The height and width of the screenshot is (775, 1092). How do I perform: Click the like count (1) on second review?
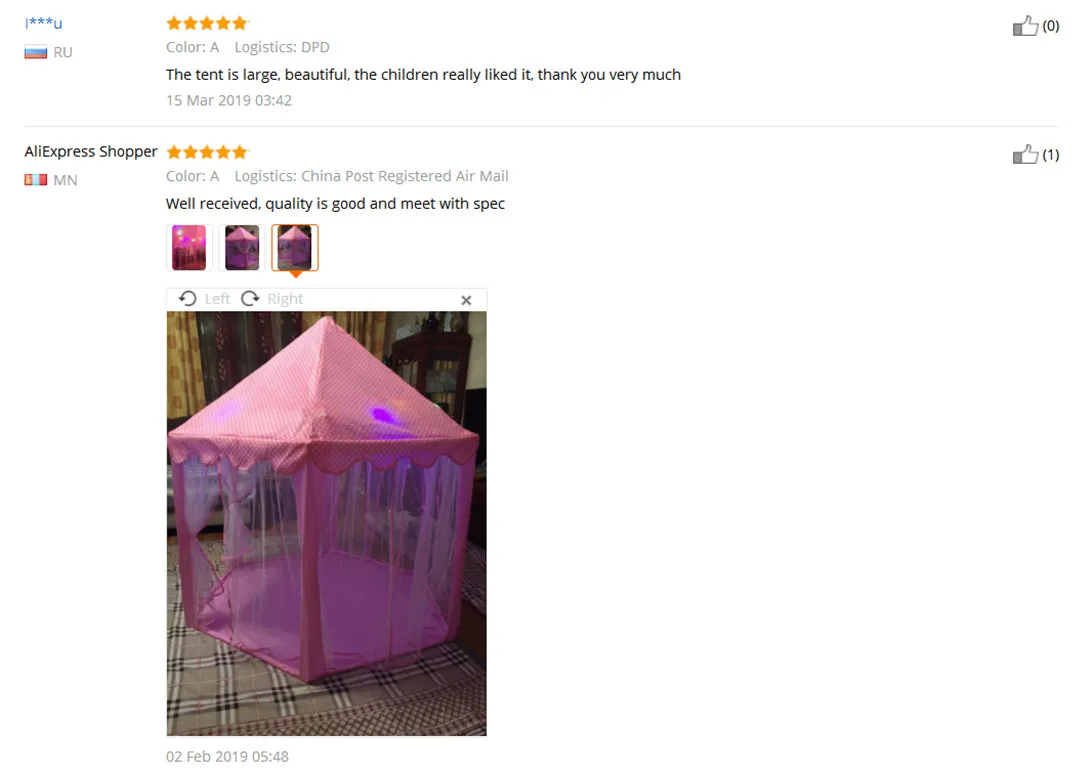1051,155
